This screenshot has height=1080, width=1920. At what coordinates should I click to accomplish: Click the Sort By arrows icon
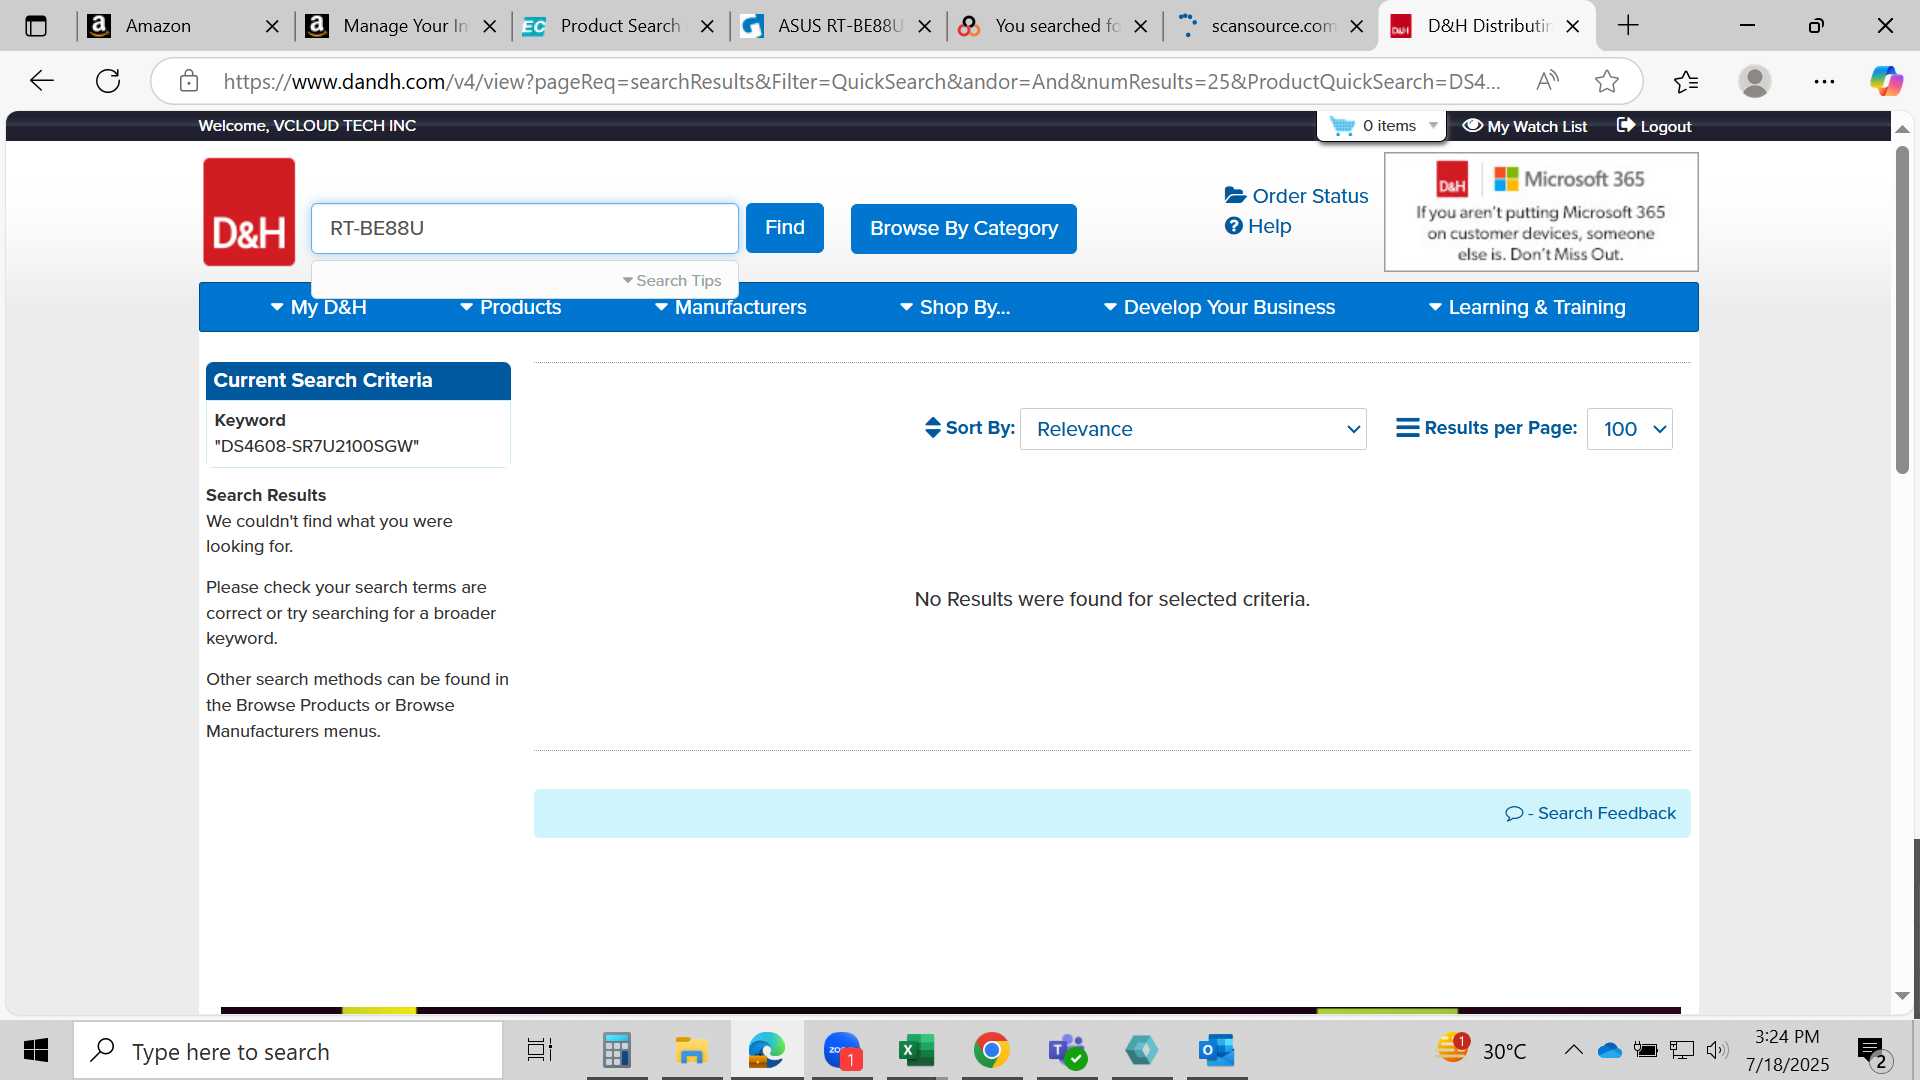click(x=933, y=428)
